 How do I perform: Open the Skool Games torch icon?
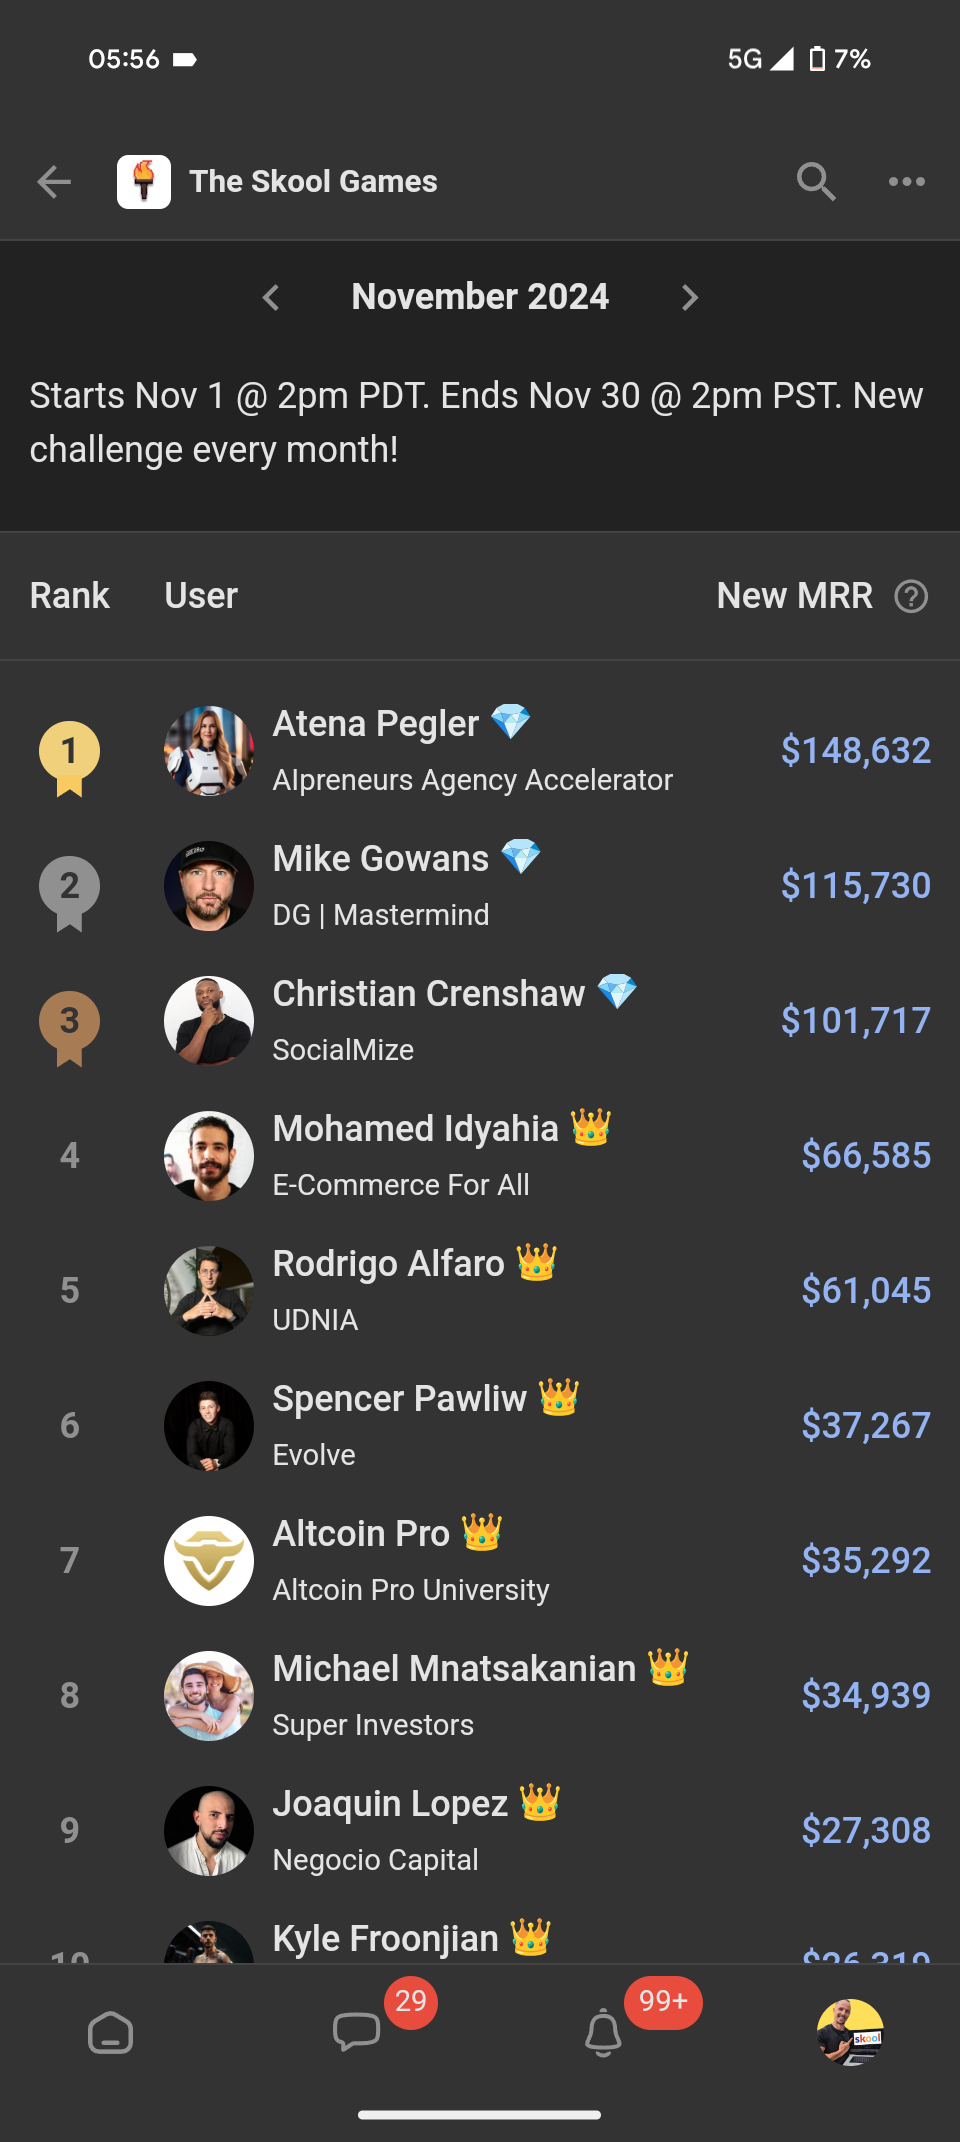point(147,180)
